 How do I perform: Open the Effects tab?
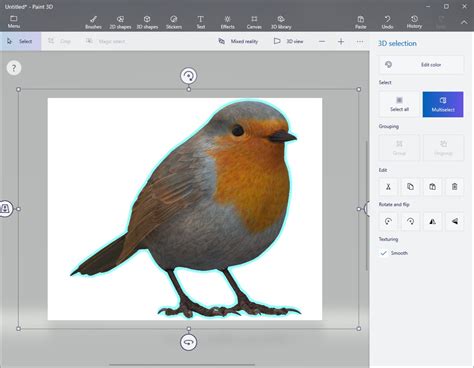(x=227, y=22)
